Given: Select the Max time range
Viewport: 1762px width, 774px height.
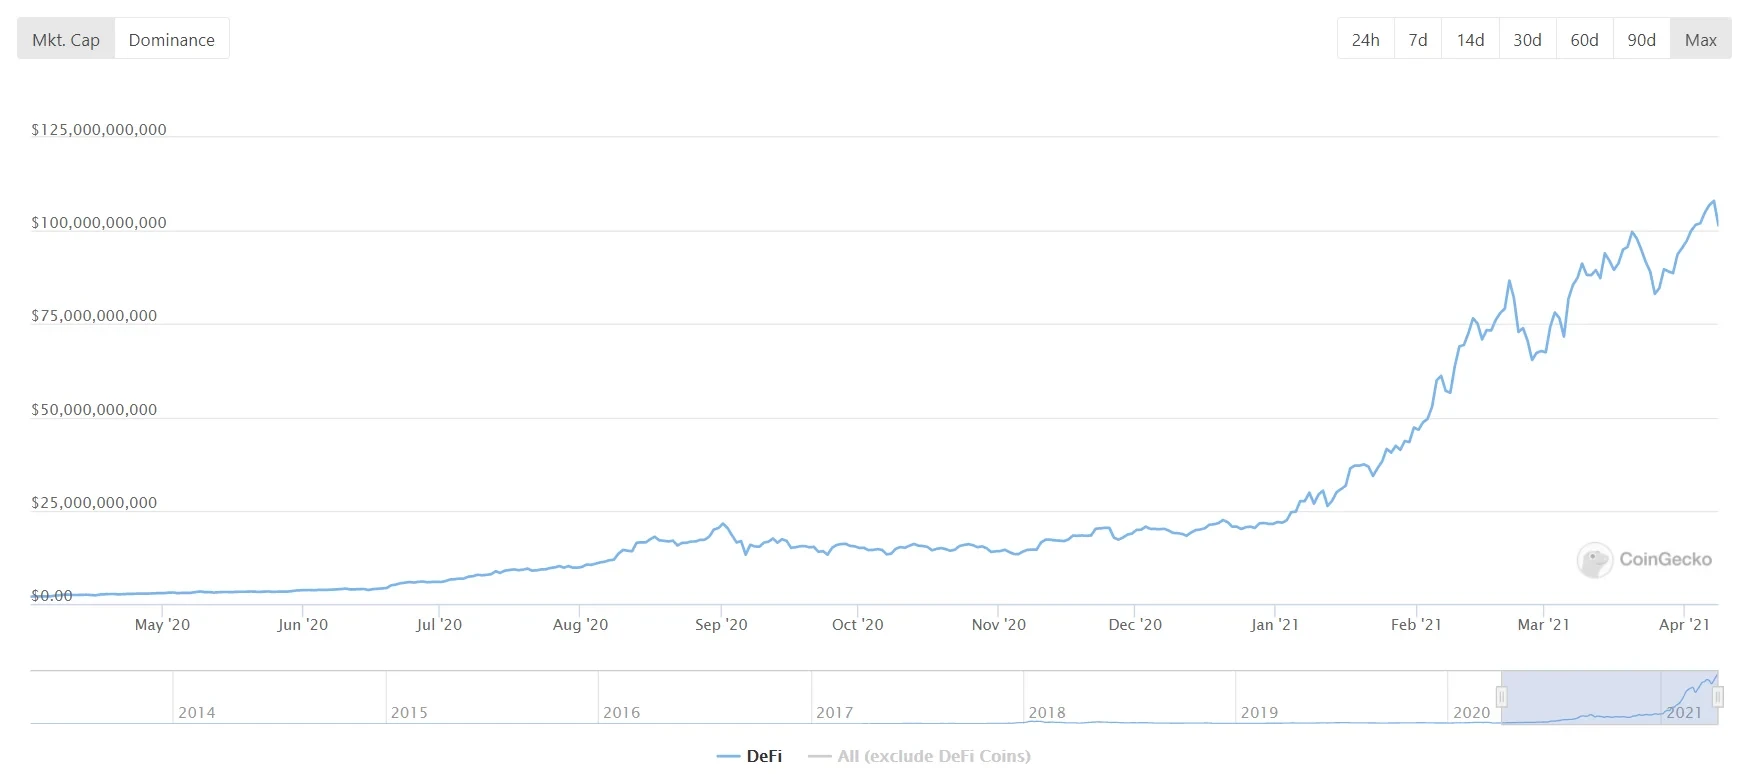Looking at the screenshot, I should point(1700,40).
